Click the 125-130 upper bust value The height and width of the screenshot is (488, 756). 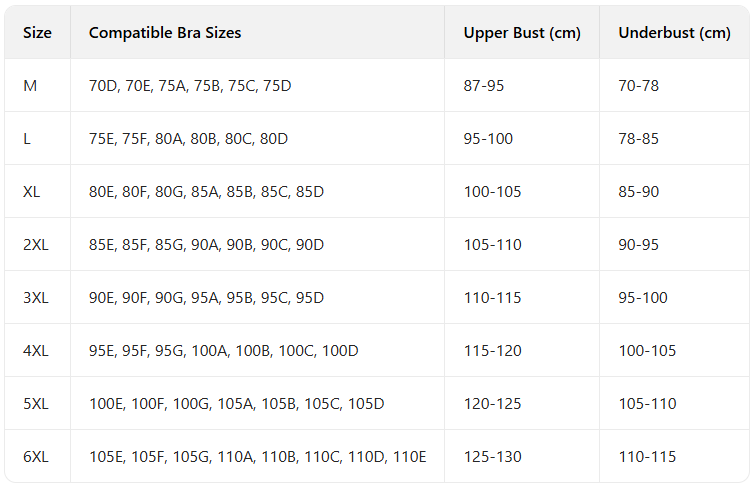492,457
